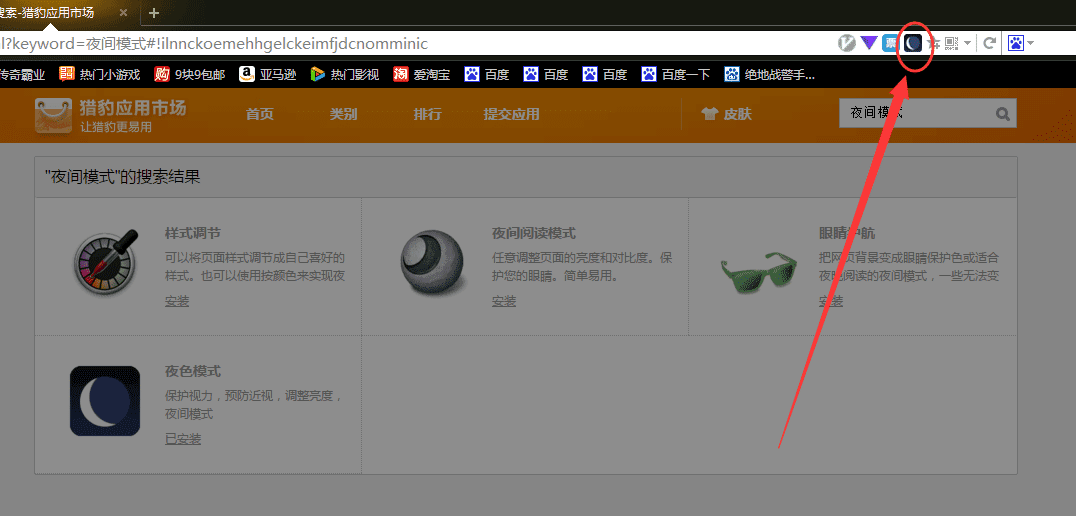This screenshot has width=1076, height=516.
Task: Click the Baidu paw search engine icon
Action: click(1016, 43)
